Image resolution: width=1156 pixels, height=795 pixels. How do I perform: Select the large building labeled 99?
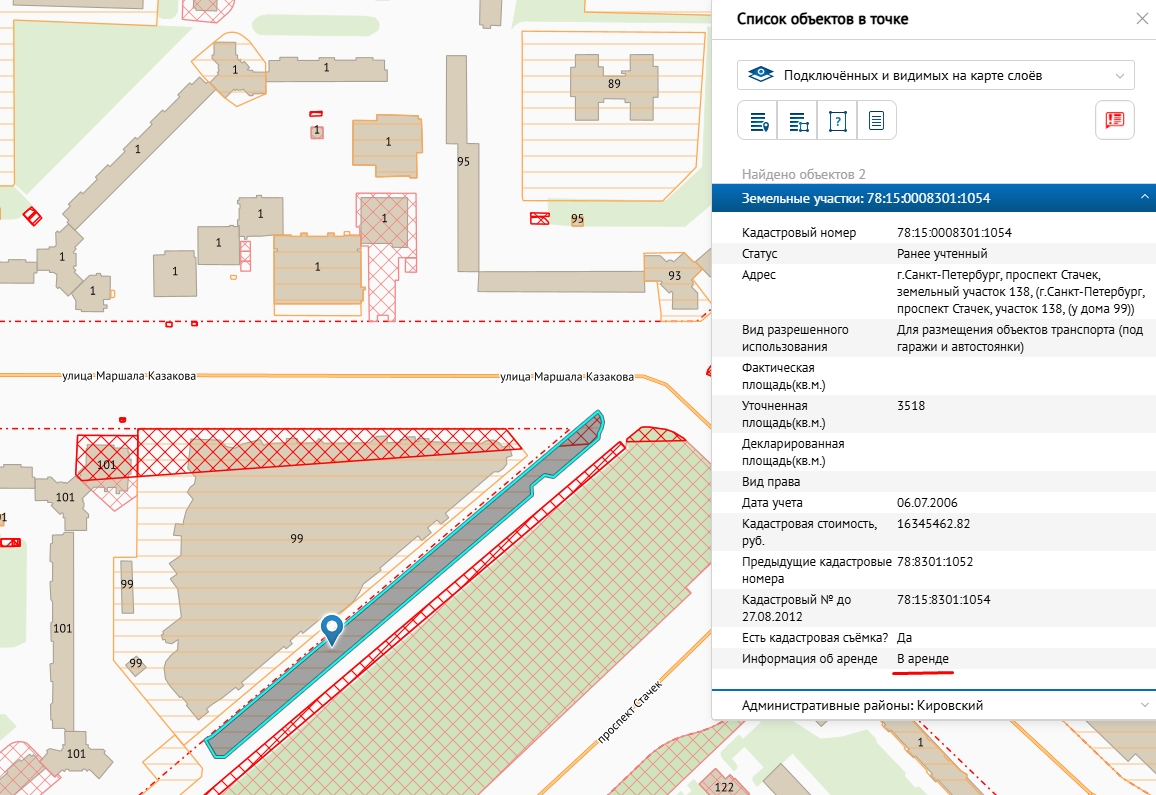click(296, 539)
